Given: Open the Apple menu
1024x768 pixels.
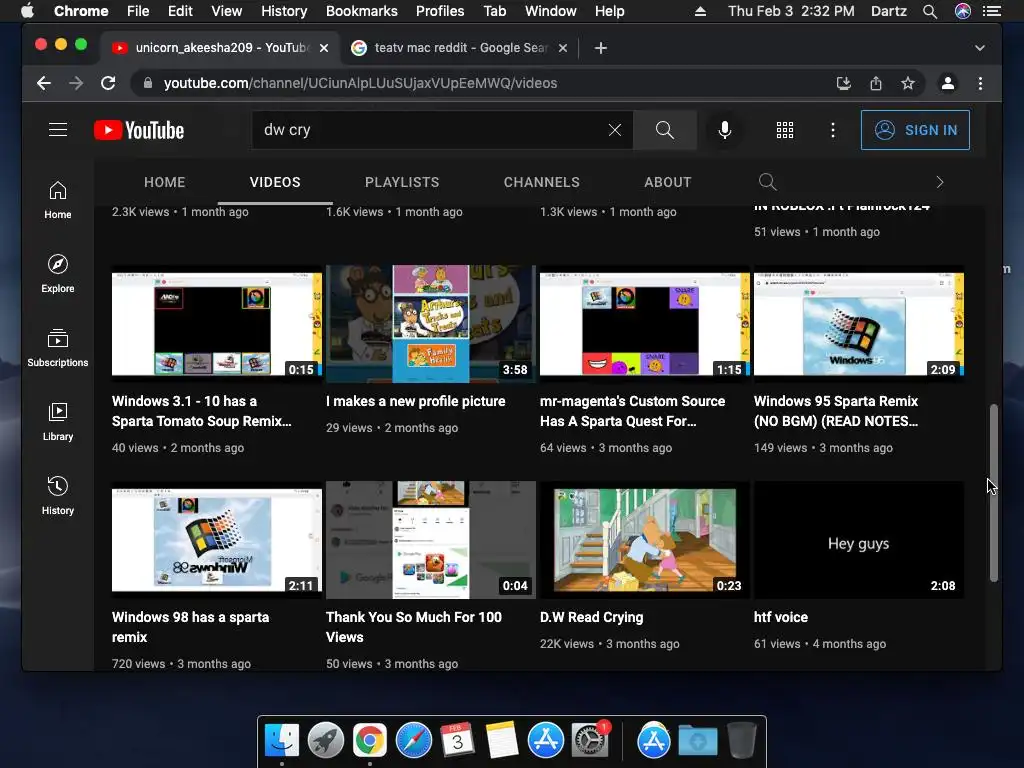Looking at the screenshot, I should 27,11.
